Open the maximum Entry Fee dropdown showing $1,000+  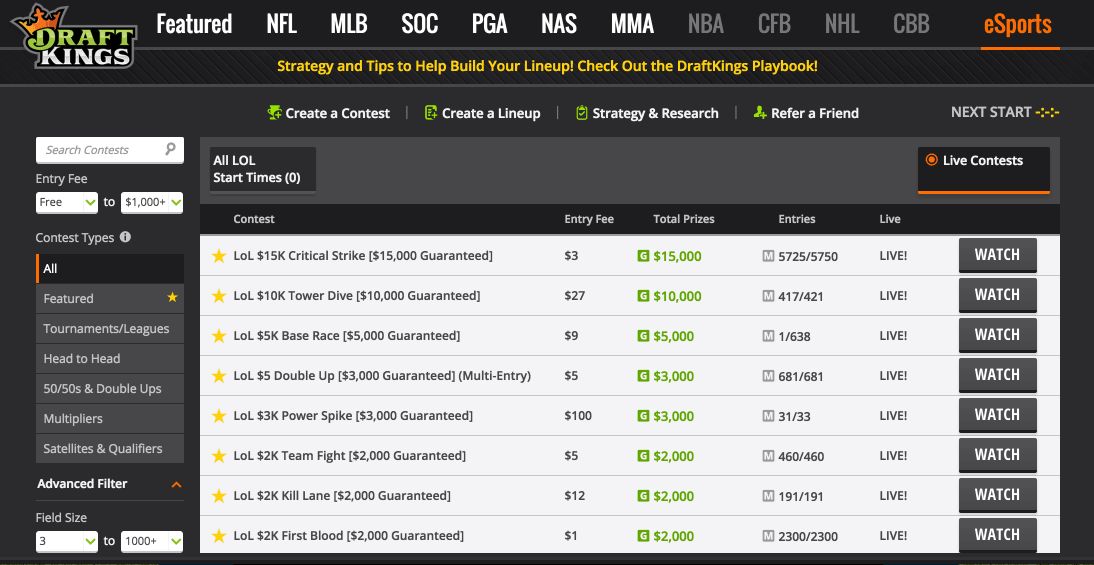(x=152, y=202)
